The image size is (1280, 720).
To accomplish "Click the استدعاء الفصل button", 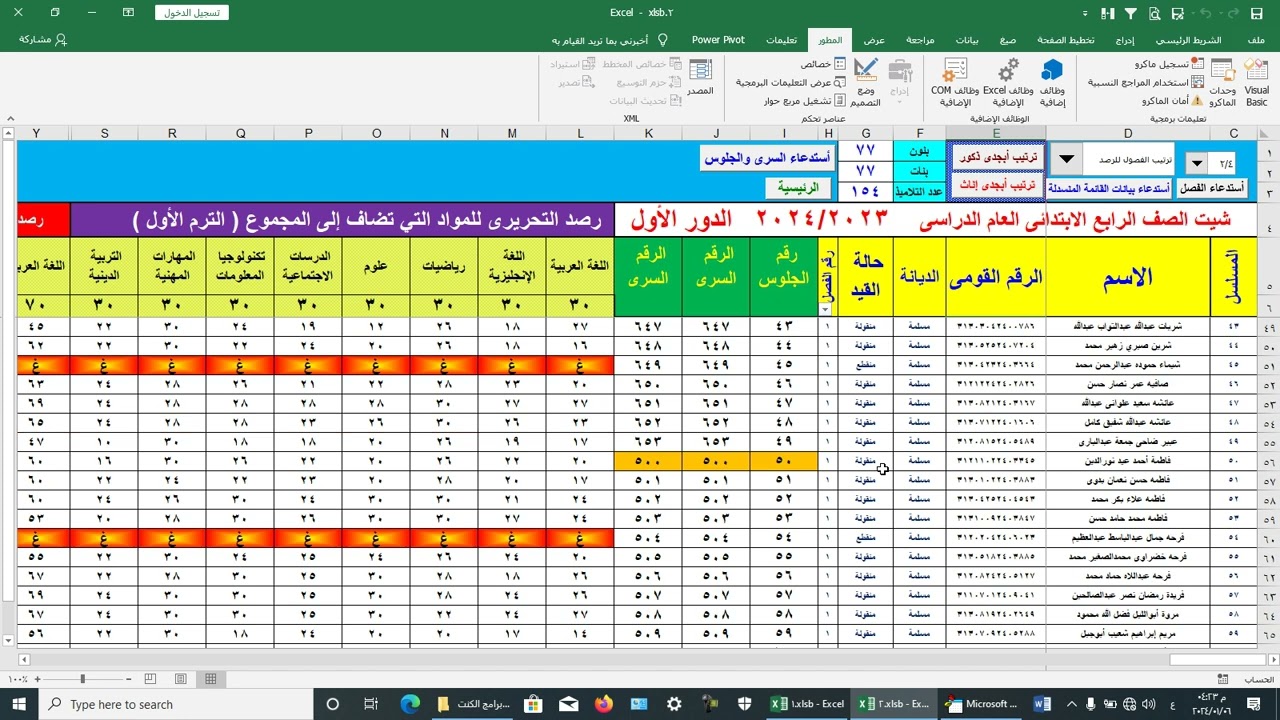I will click(1212, 188).
